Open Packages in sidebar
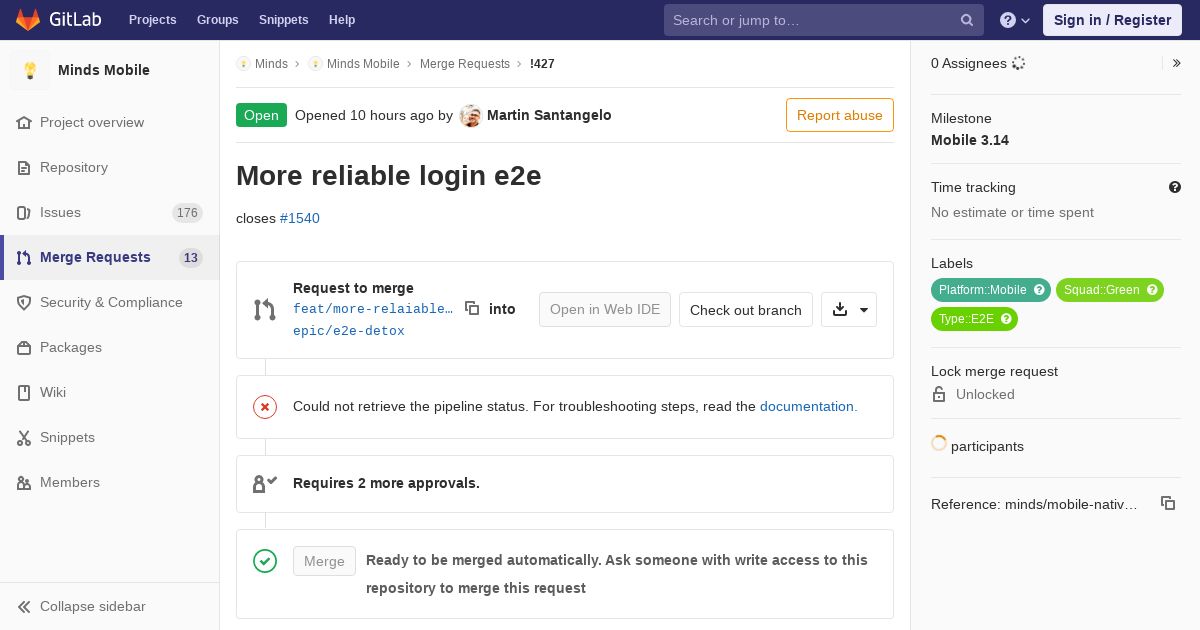The width and height of the screenshot is (1200, 630). (110, 347)
